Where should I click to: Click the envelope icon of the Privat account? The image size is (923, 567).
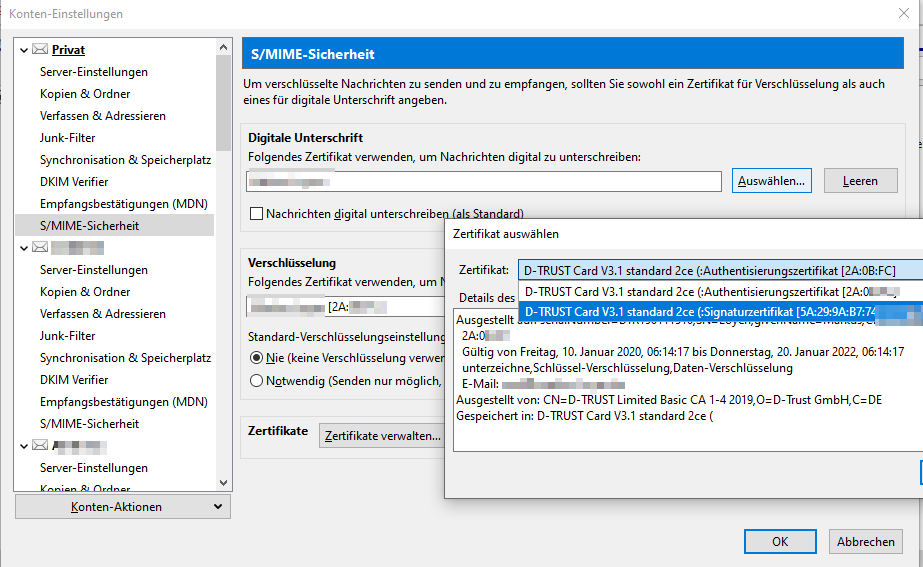pos(40,49)
